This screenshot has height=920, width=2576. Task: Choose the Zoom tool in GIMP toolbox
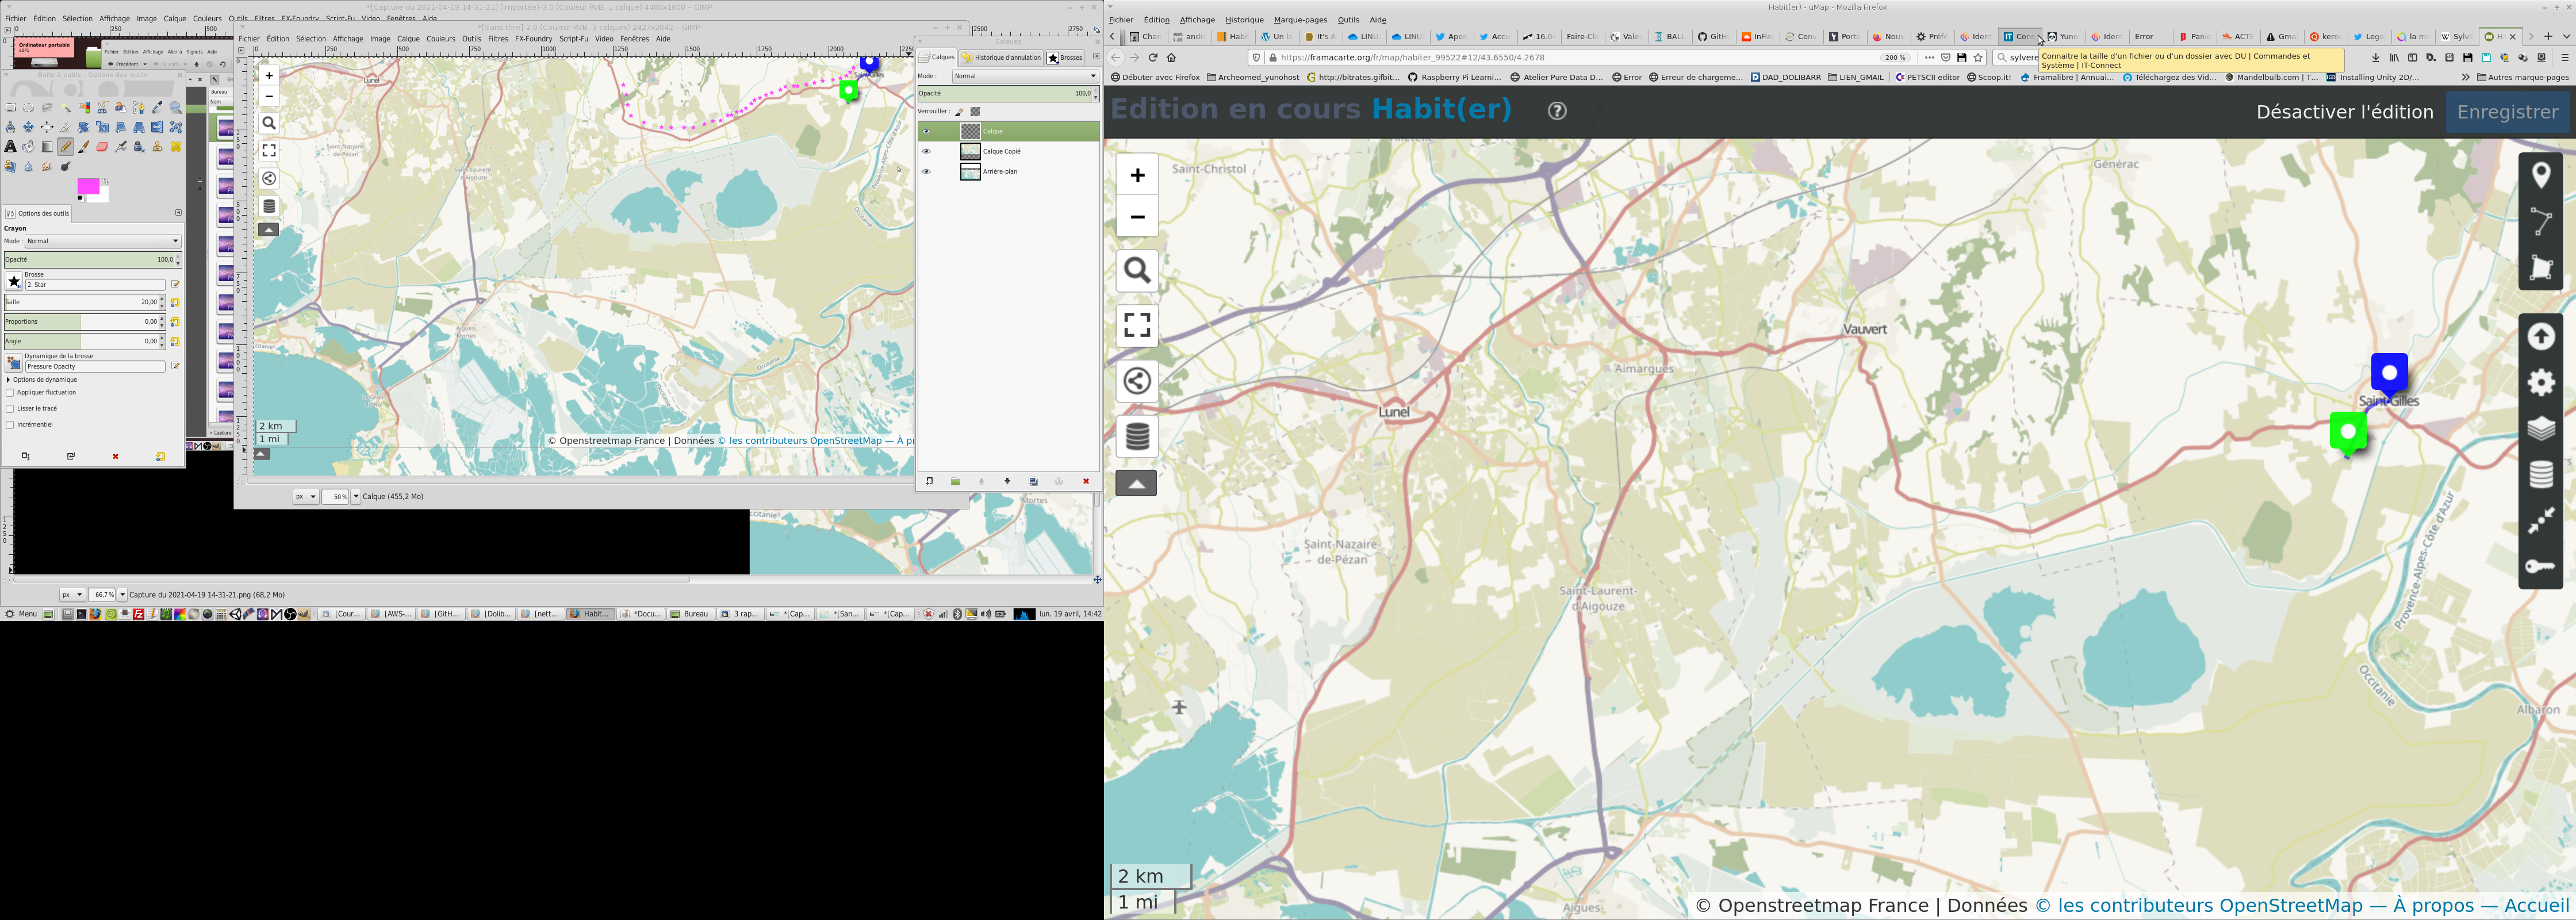pyautogui.click(x=176, y=108)
